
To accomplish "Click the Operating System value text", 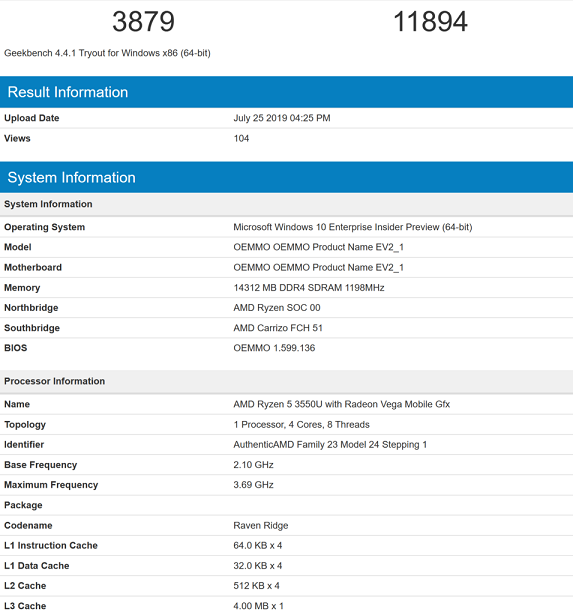I will tap(353, 227).
